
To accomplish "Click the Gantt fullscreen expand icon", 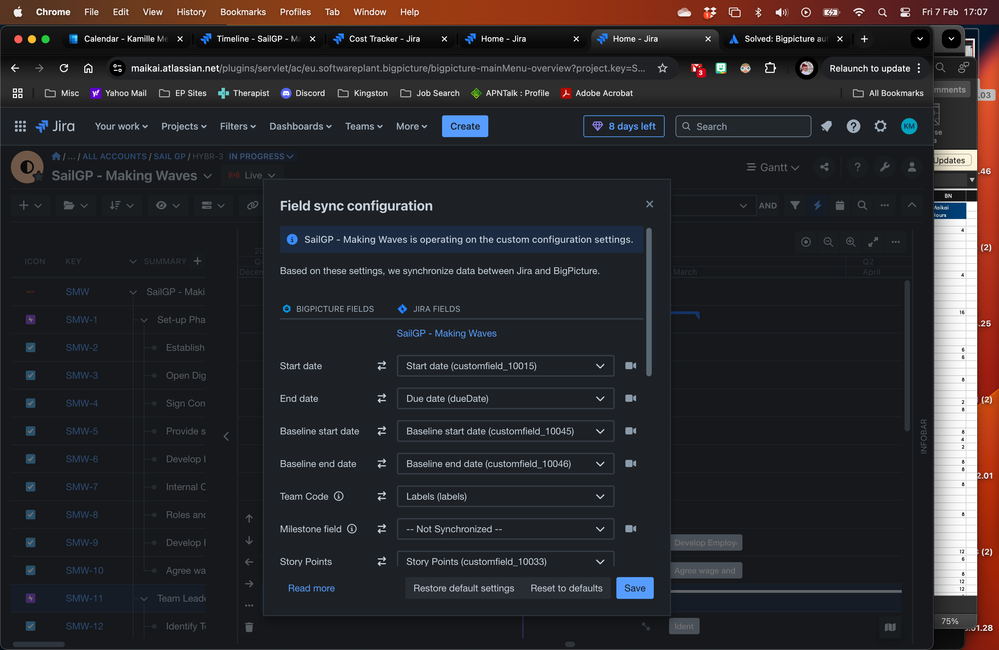I will coord(873,242).
